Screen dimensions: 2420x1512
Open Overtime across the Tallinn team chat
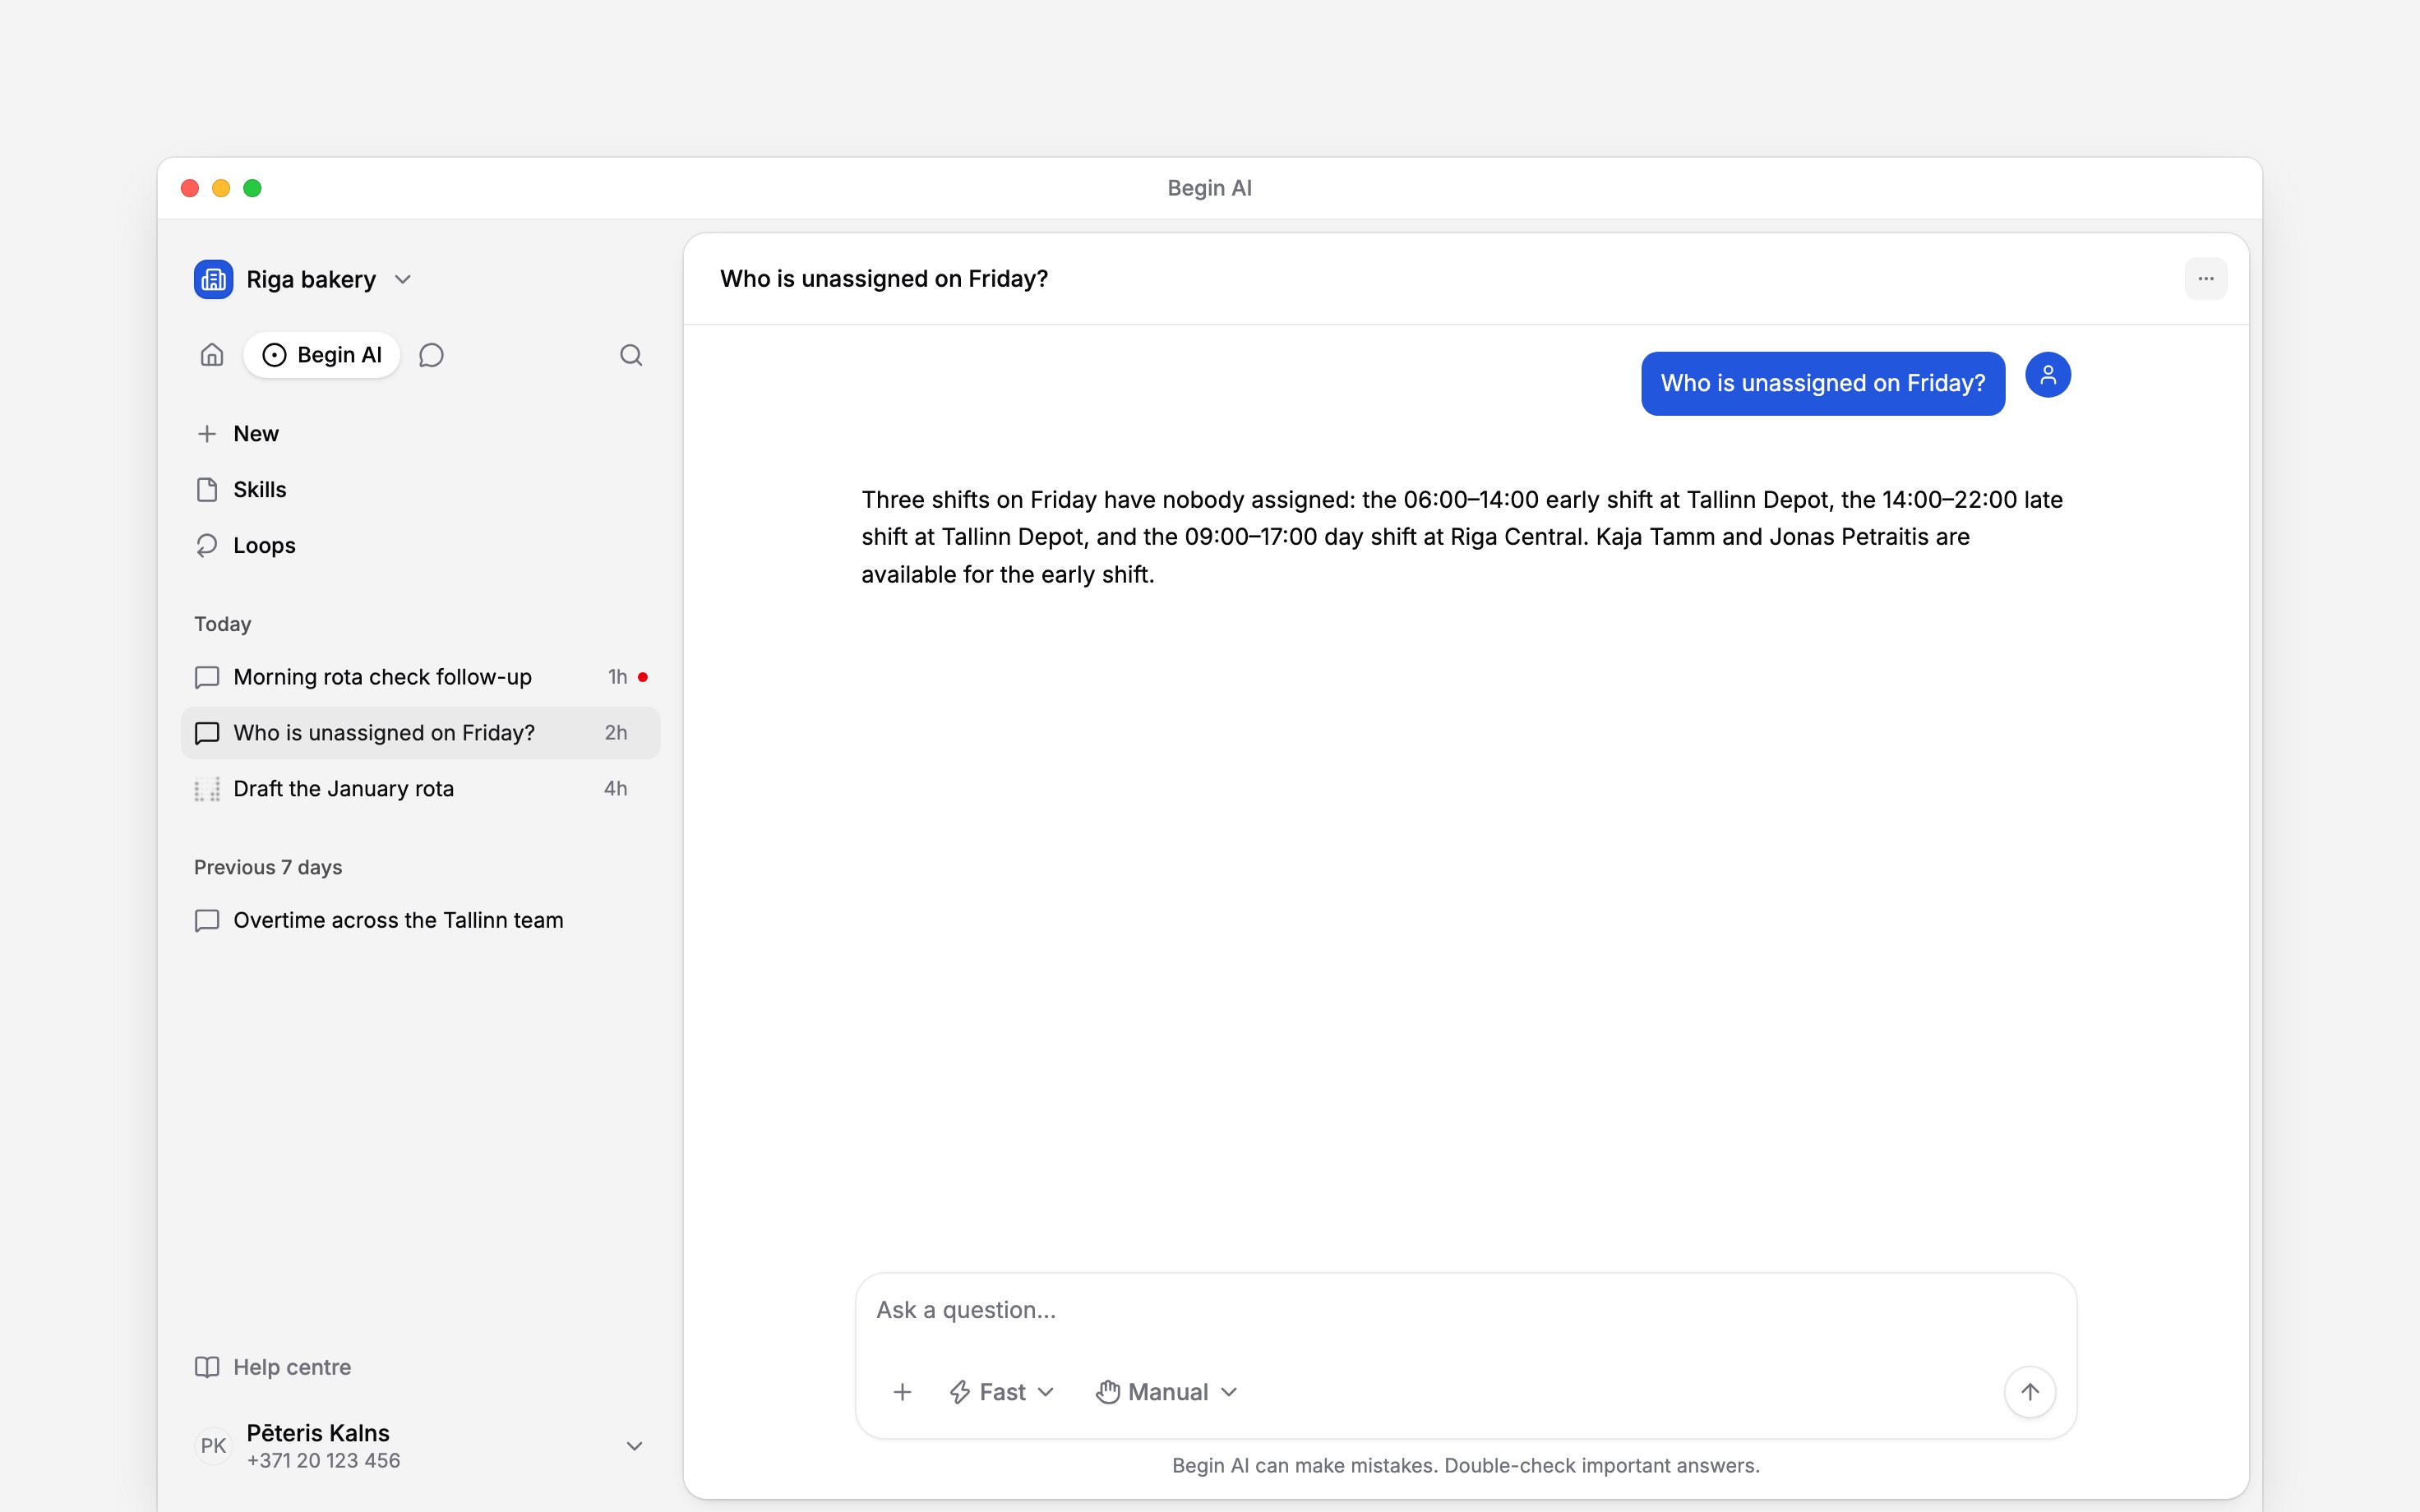[420, 920]
